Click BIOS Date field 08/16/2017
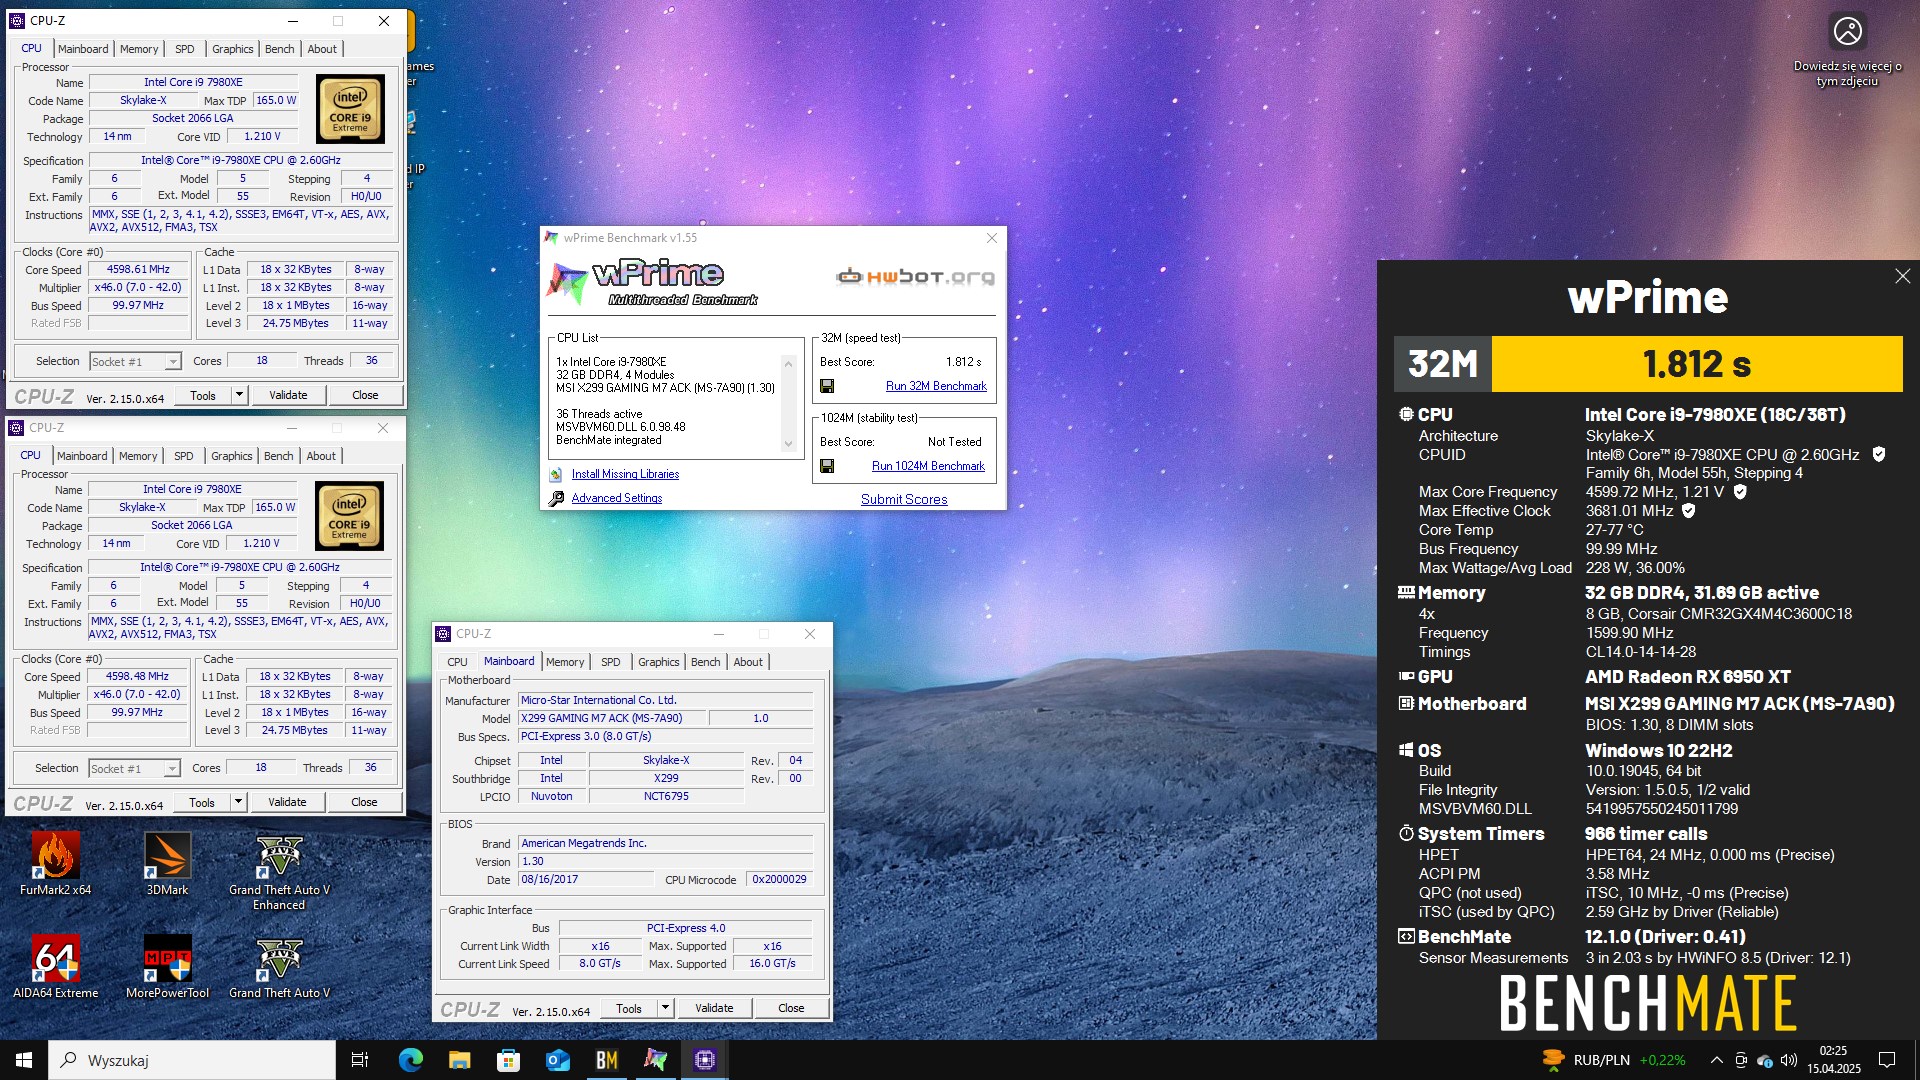The height and width of the screenshot is (1080, 1920). click(x=585, y=880)
